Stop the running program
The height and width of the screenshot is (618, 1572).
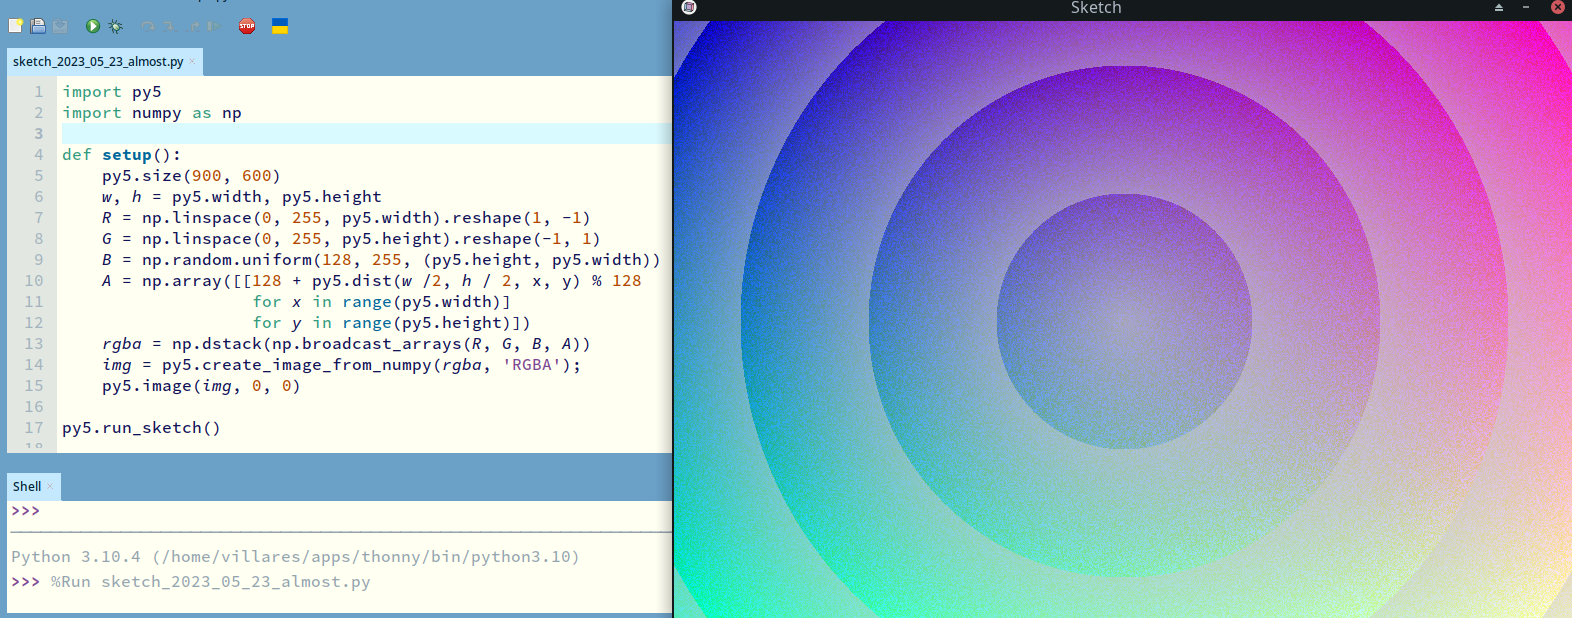click(247, 26)
